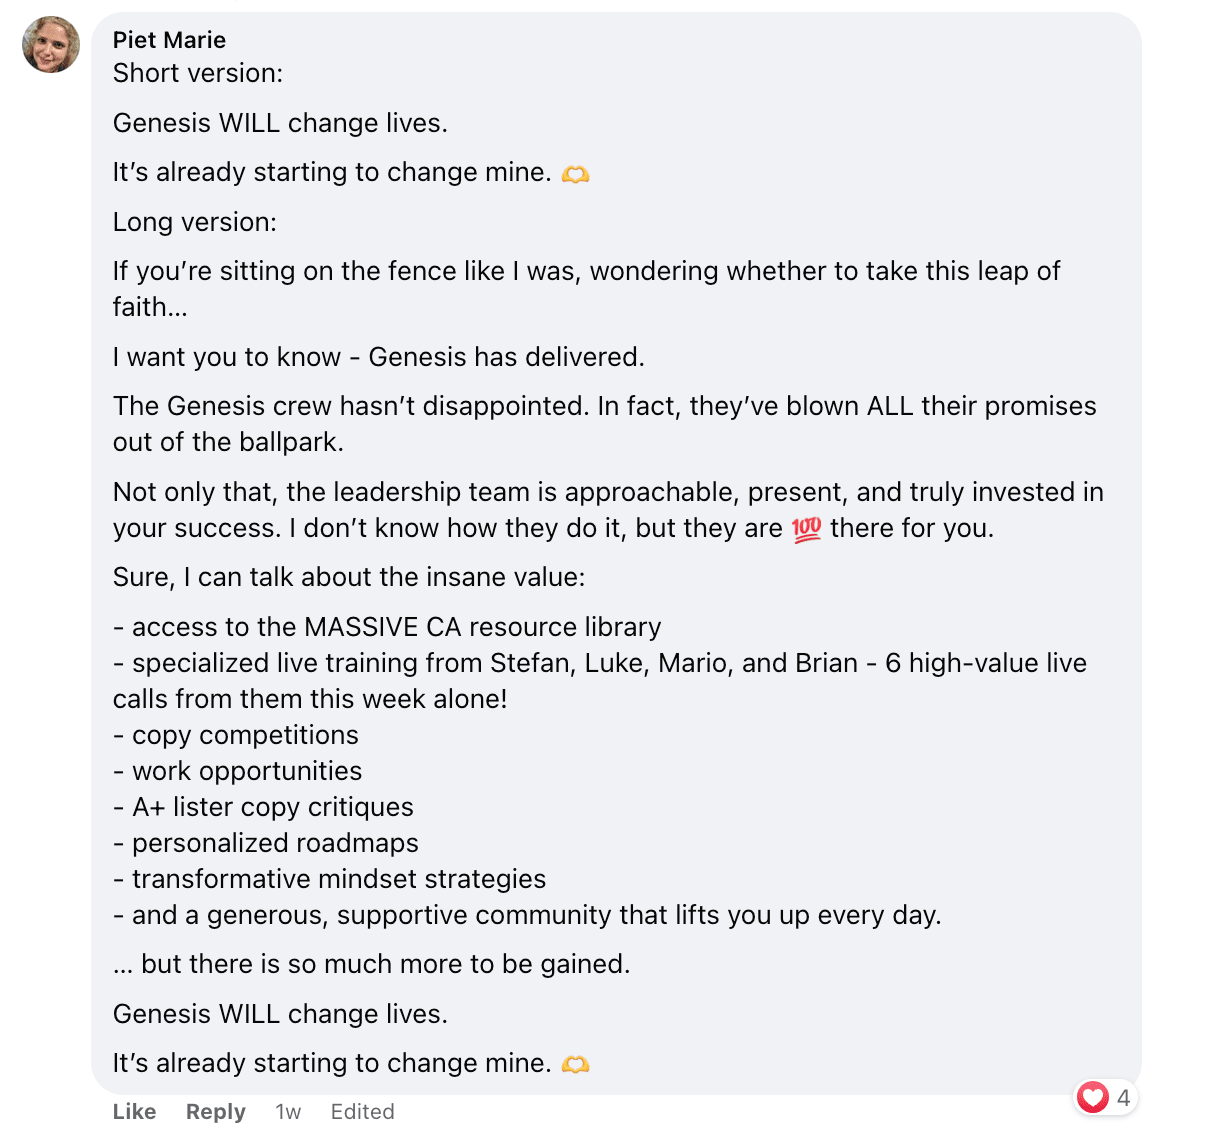This screenshot has width=1208, height=1132.
Task: Click the red 100 emoji
Action: click(806, 529)
